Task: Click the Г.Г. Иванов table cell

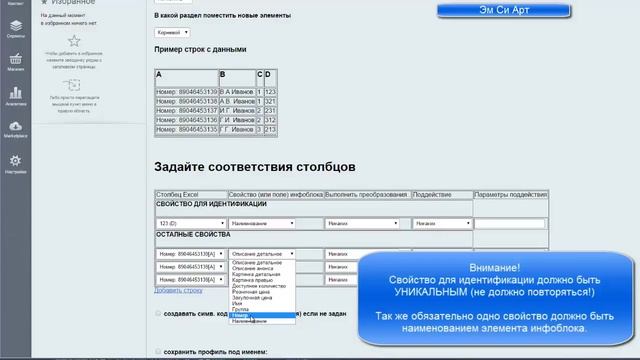Action: point(237,129)
